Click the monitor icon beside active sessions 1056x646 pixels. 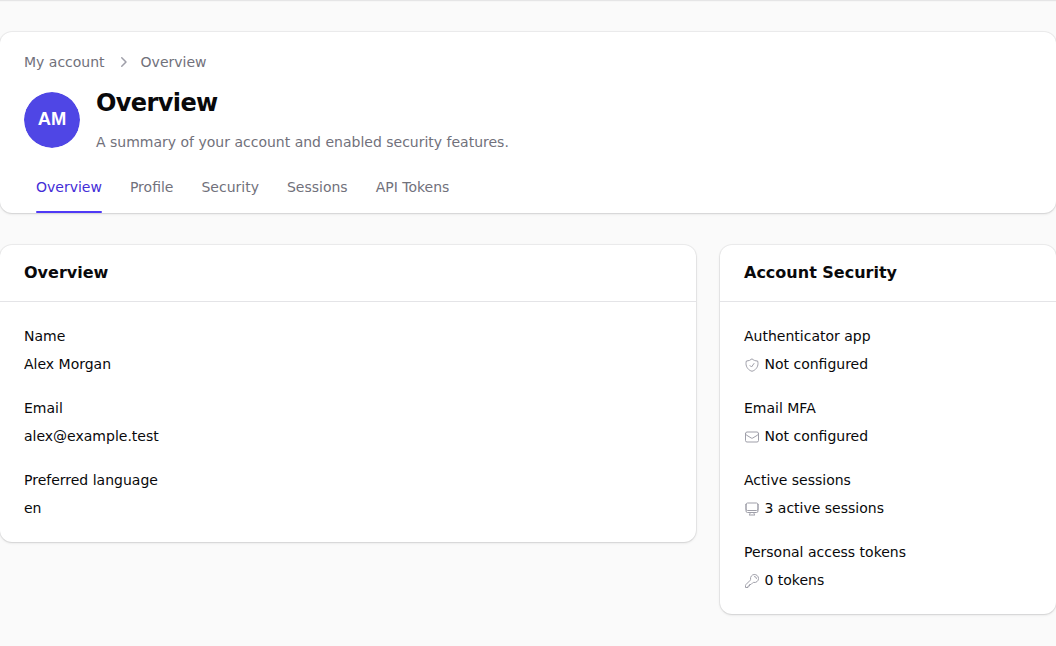click(752, 509)
